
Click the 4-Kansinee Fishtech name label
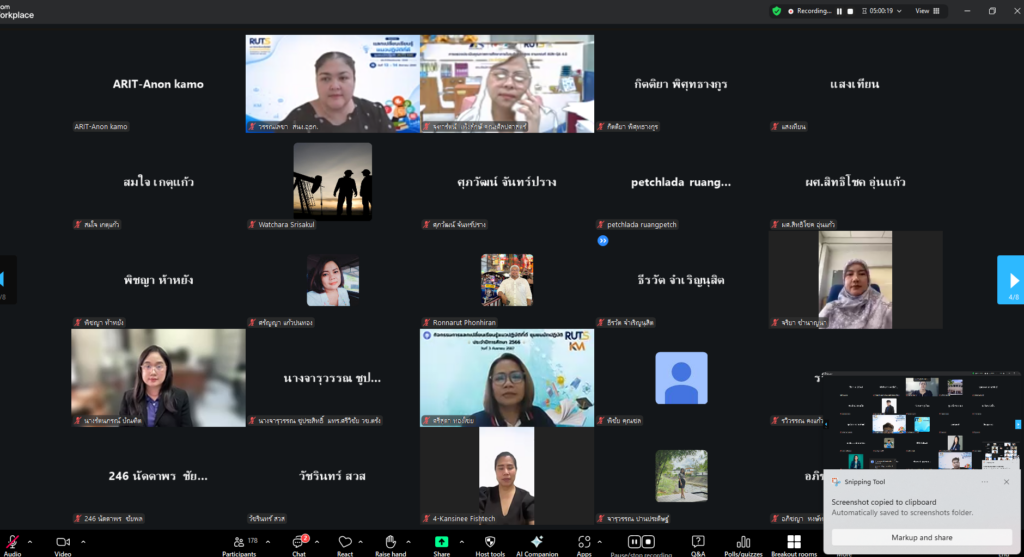tap(459, 518)
